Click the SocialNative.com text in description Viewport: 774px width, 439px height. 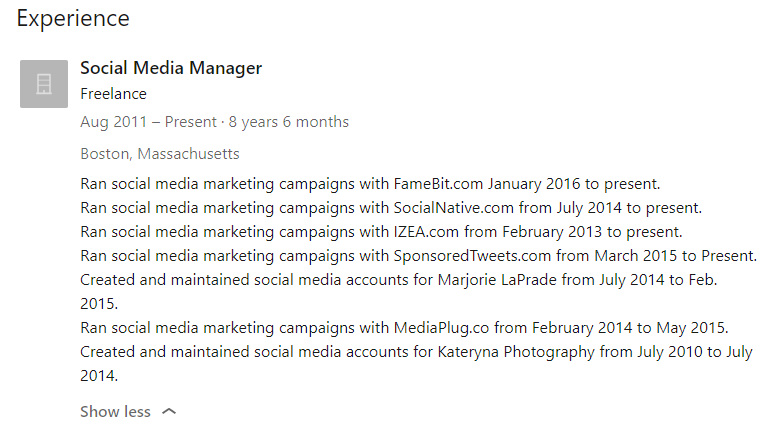pos(454,207)
